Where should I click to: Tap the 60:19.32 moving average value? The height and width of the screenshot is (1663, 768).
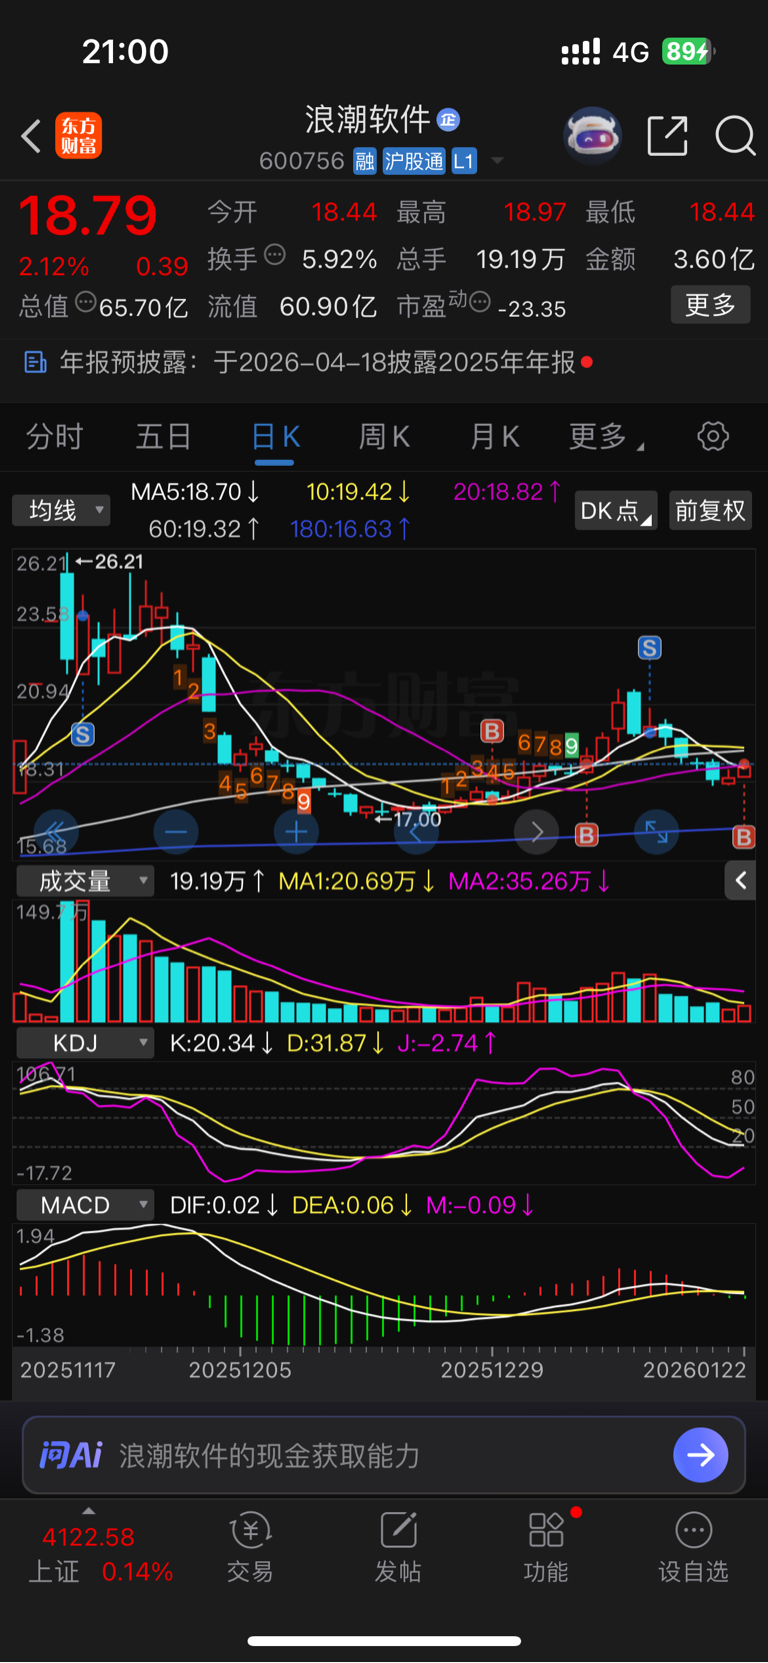(204, 529)
